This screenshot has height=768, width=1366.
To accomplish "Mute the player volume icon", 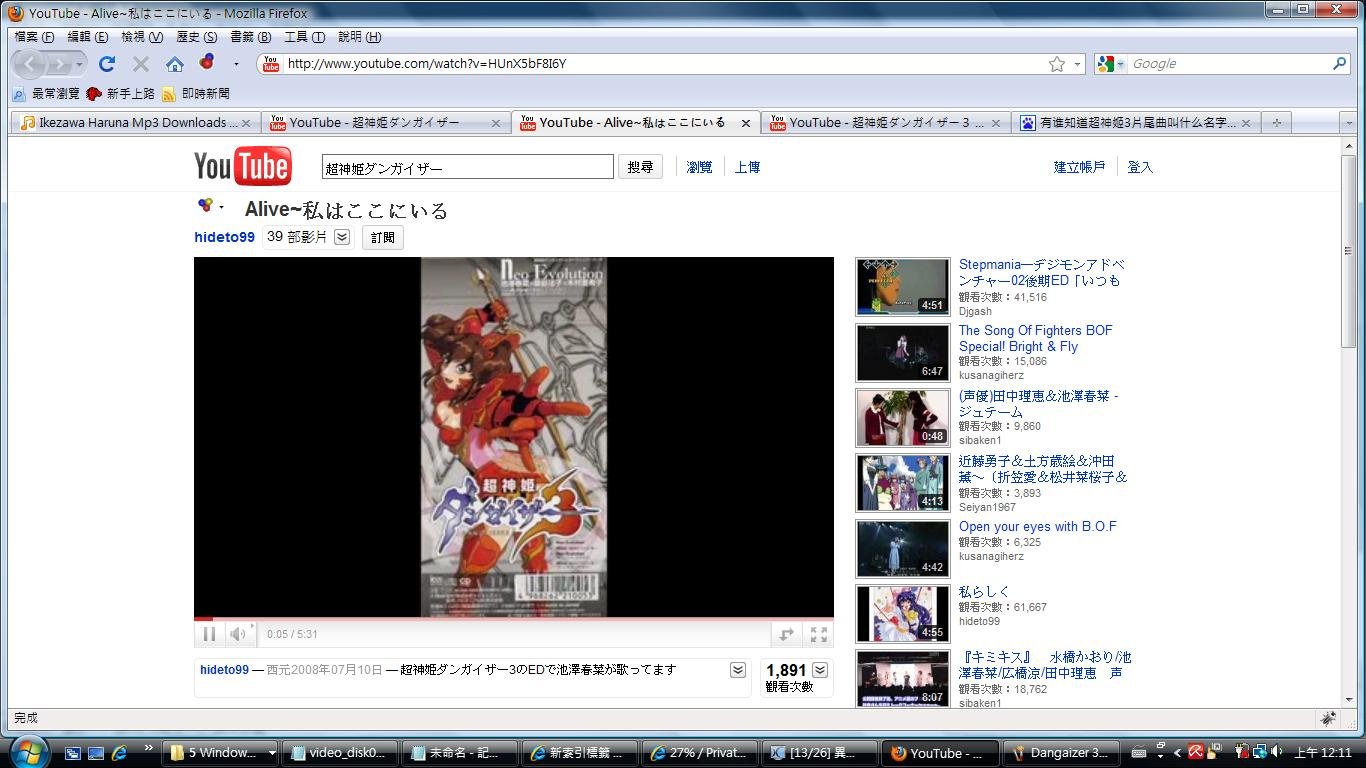I will 237,634.
